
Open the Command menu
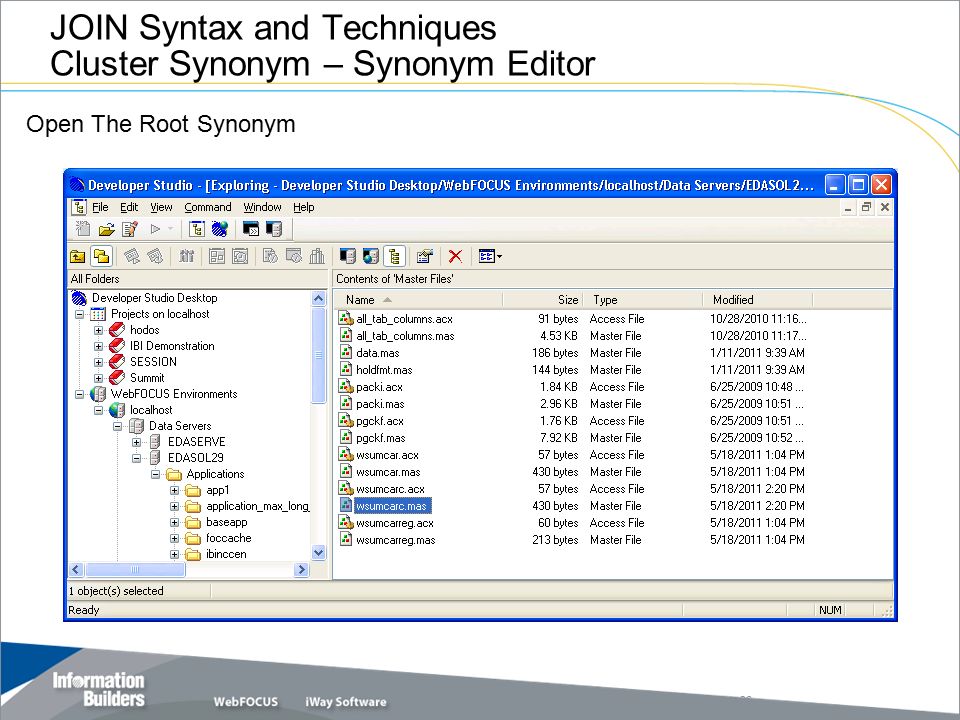click(x=208, y=208)
